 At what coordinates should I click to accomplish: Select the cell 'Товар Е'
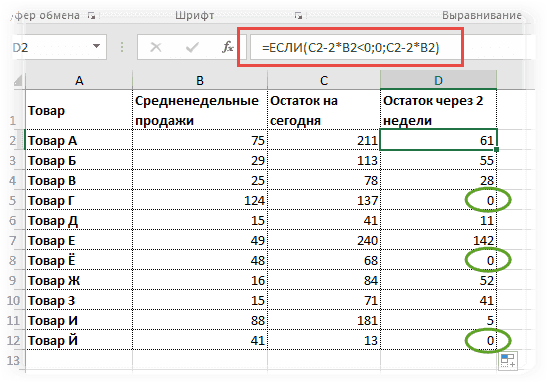[x=79, y=240]
